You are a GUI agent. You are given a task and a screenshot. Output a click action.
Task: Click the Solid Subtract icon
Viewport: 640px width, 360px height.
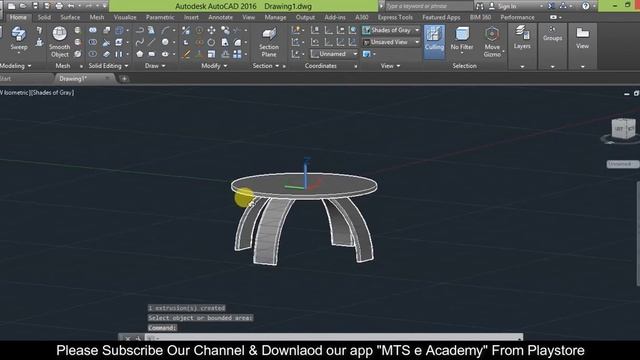pos(93,42)
